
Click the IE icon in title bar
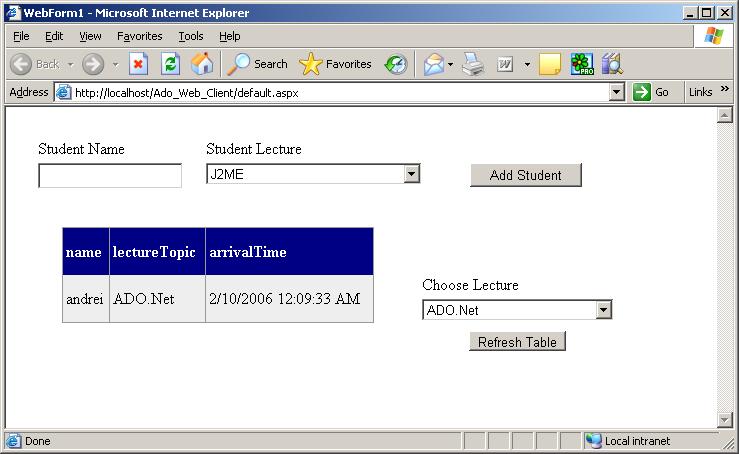(13, 13)
